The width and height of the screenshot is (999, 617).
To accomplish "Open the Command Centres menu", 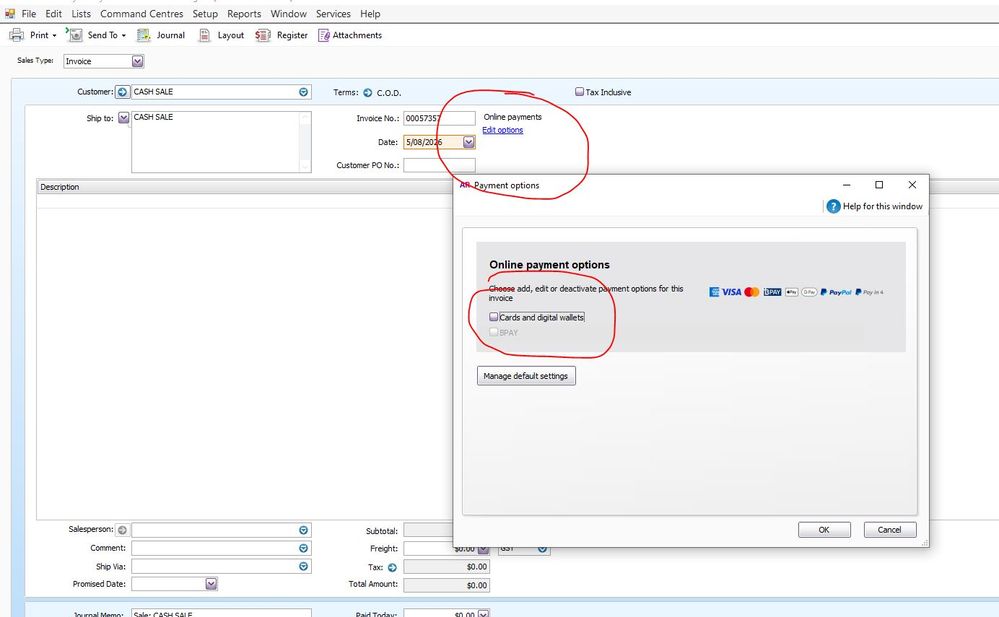I will click(x=141, y=13).
